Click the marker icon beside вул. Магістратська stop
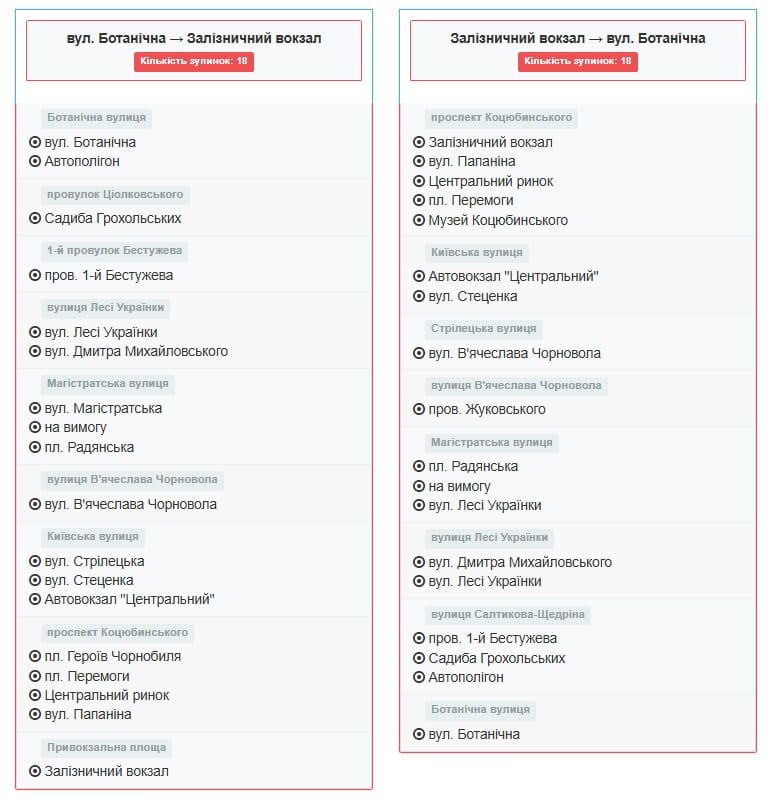The width and height of the screenshot is (773, 797). coord(35,408)
